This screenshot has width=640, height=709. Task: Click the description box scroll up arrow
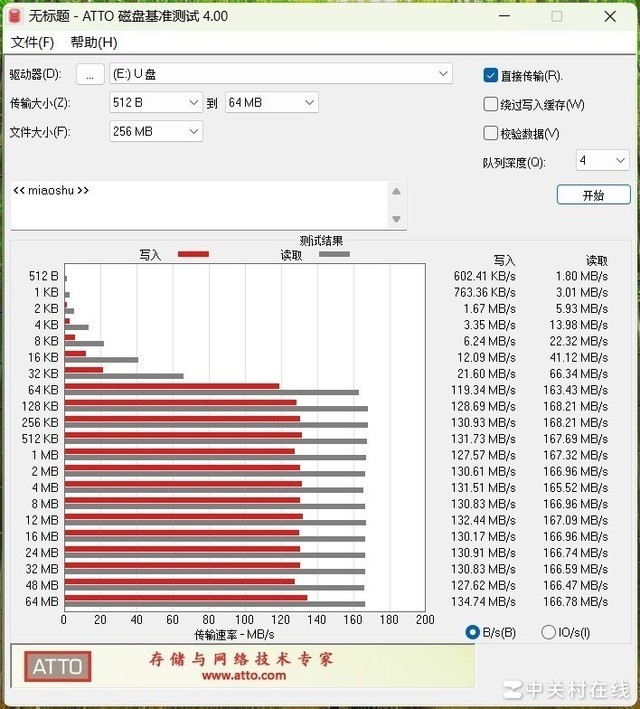(396, 191)
